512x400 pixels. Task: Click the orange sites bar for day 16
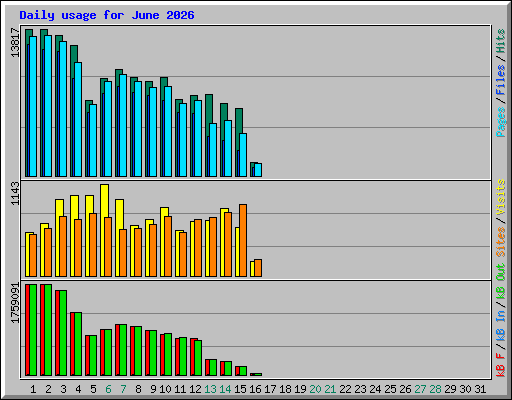click(x=258, y=268)
